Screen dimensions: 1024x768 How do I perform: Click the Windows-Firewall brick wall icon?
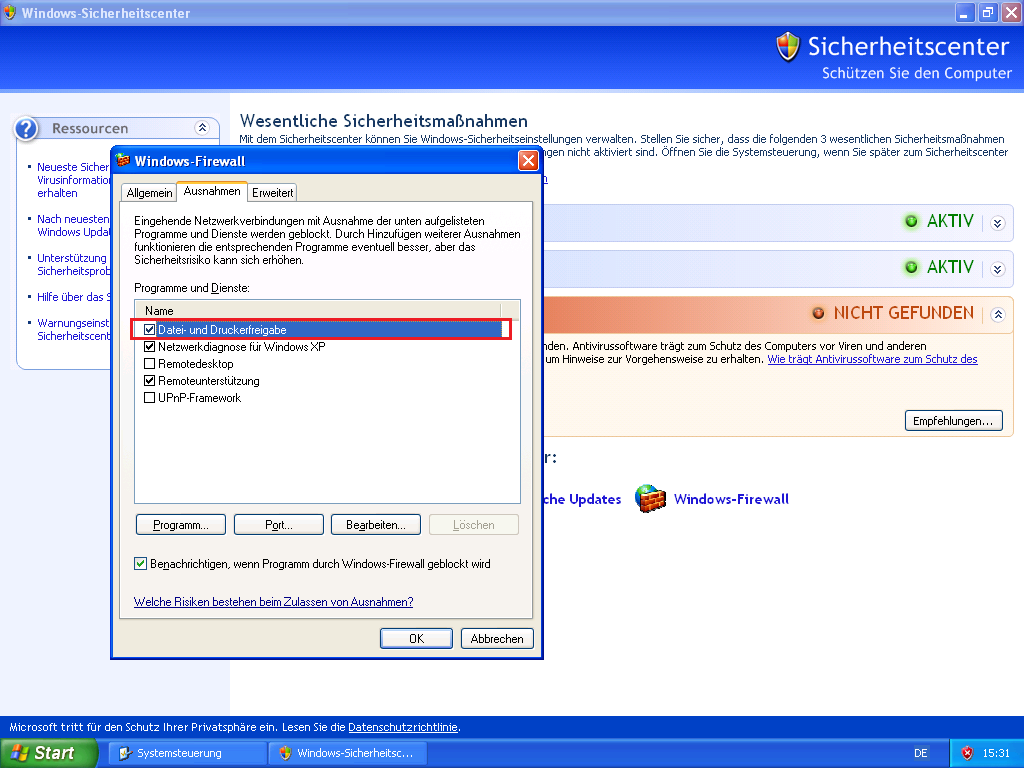[650, 499]
